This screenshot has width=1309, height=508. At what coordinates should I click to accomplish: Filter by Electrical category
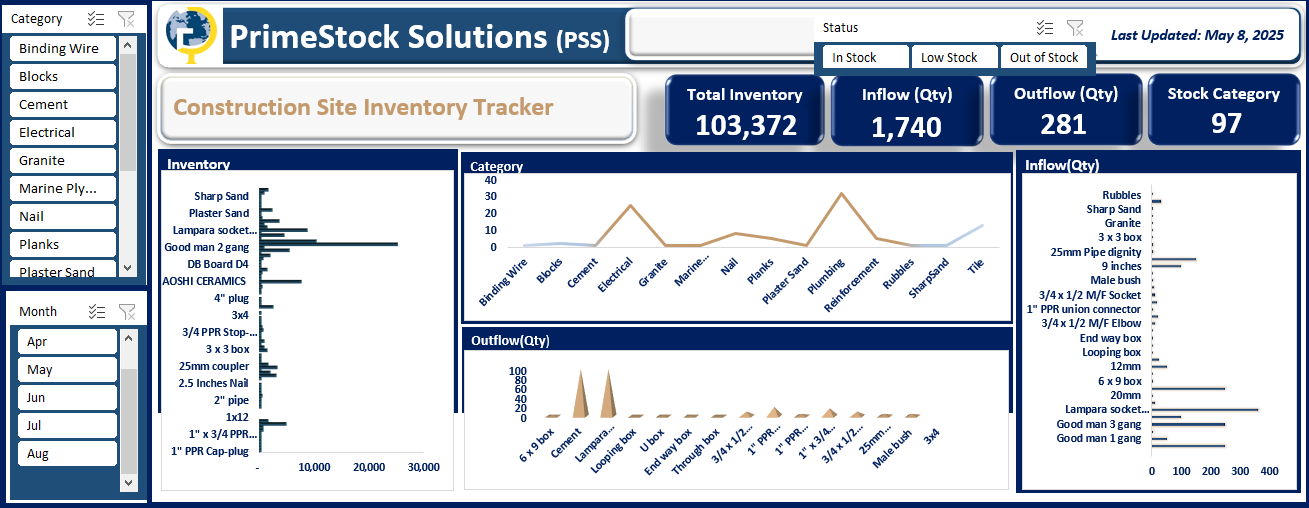pos(63,132)
